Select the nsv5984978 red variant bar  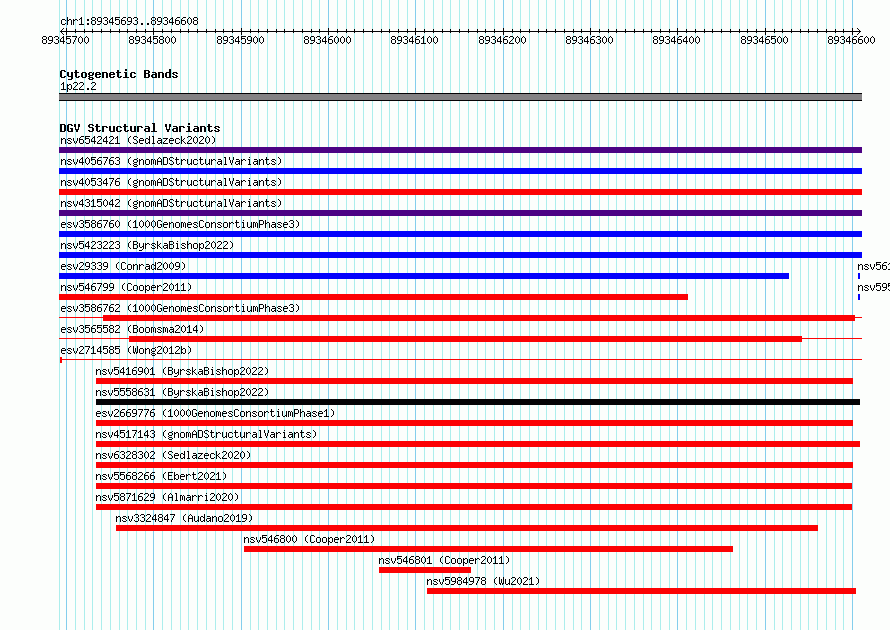coord(641,591)
